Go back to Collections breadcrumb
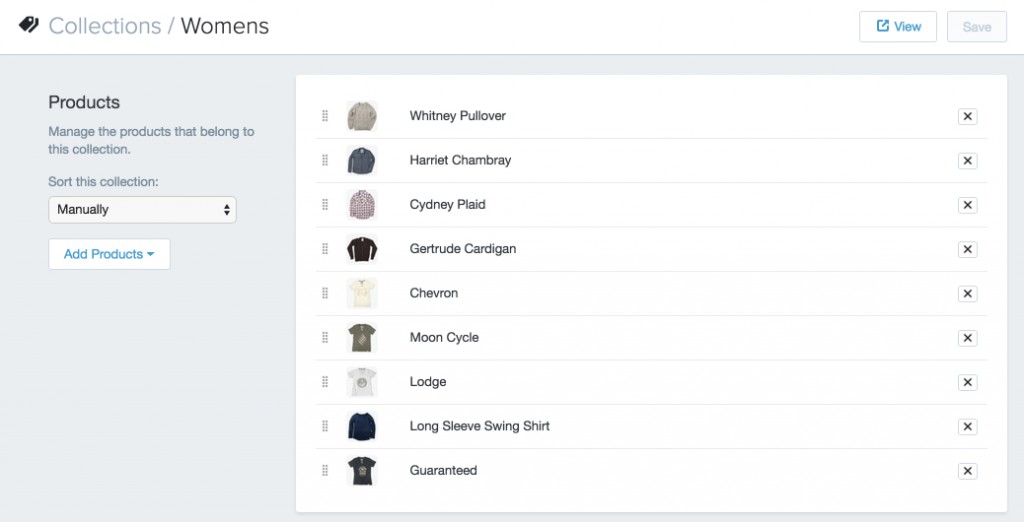The height and width of the screenshot is (522, 1024). [x=104, y=26]
